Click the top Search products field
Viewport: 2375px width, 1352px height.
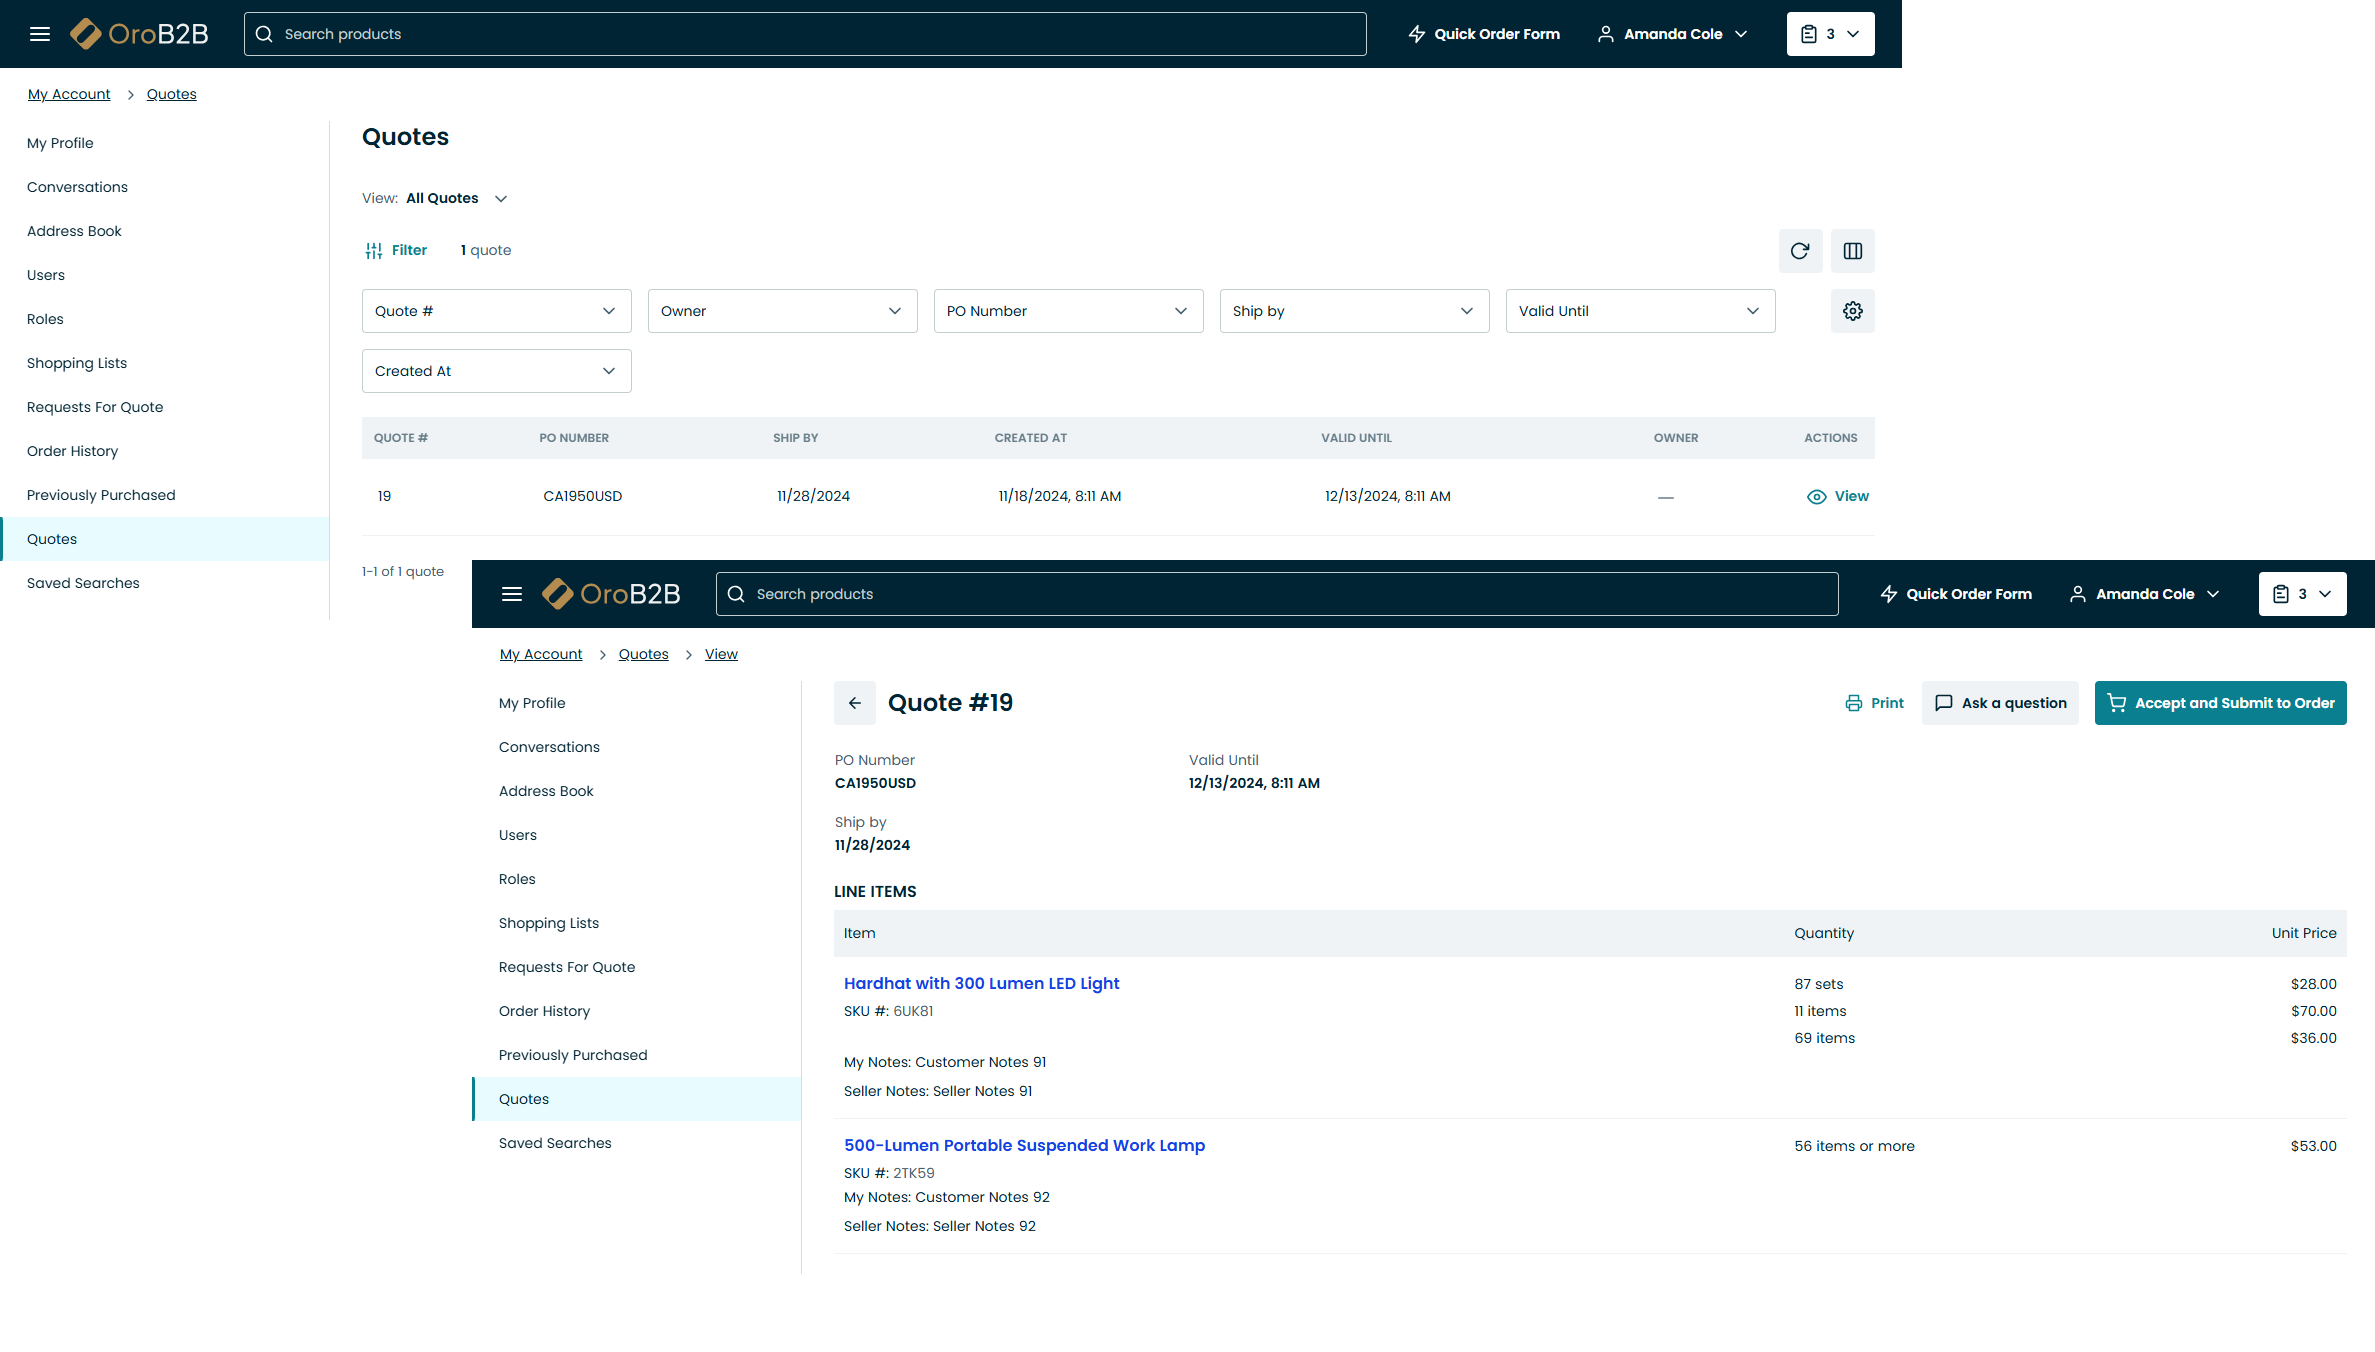pos(804,34)
